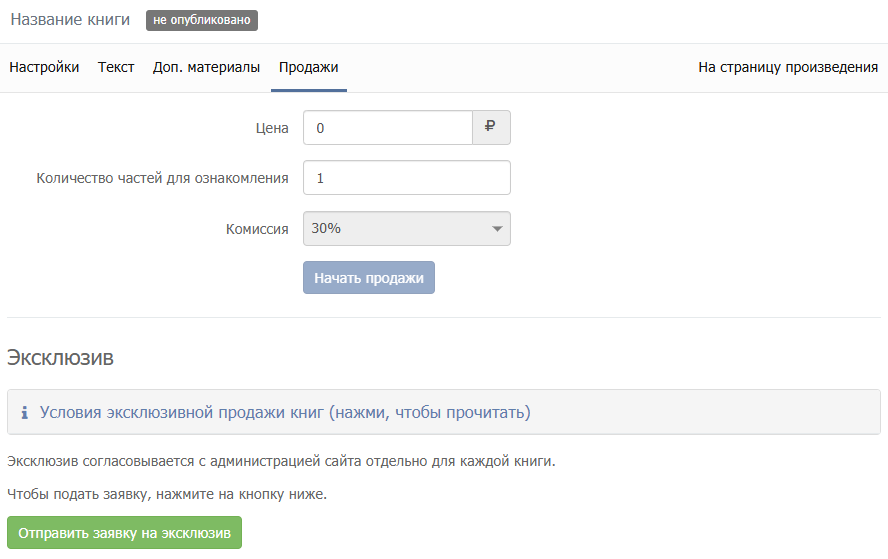Click the Название книги title
Screen dimensions: 888x559
click(x=70, y=20)
